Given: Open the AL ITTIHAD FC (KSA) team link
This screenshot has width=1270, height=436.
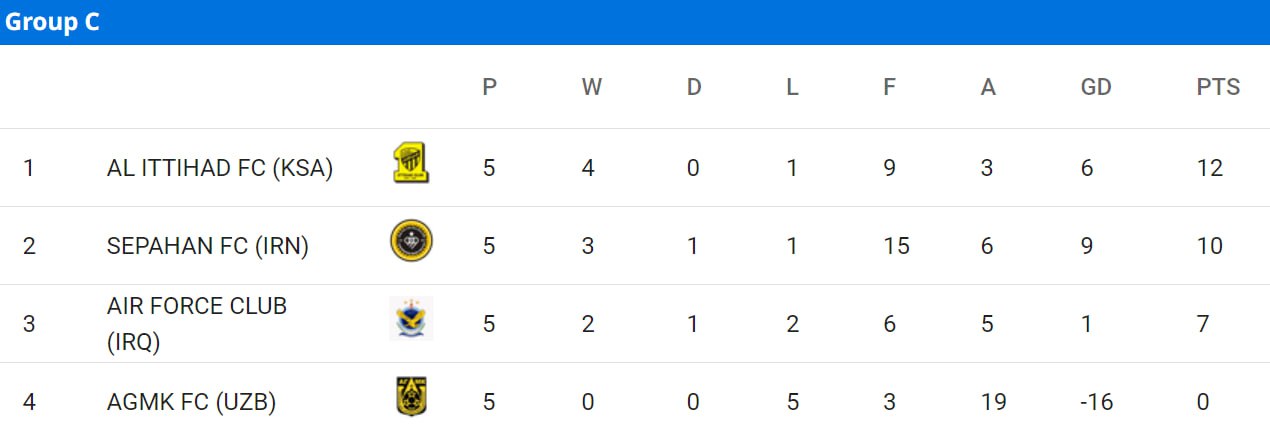Looking at the screenshot, I should [220, 168].
